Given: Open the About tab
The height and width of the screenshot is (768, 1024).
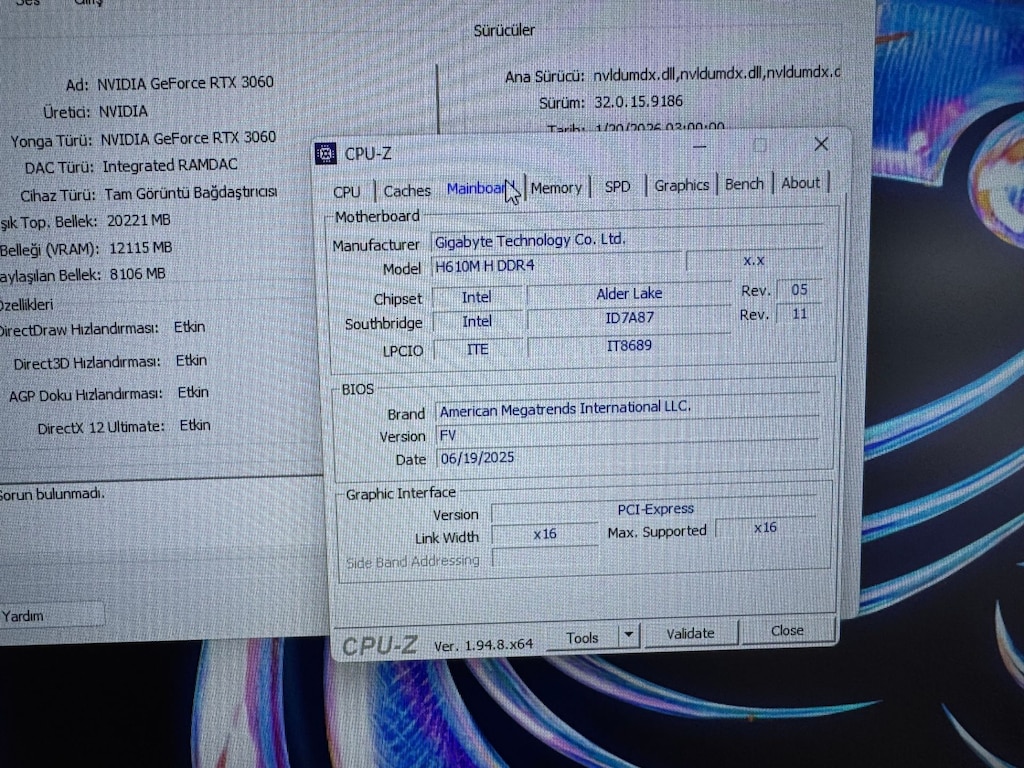Looking at the screenshot, I should [801, 183].
